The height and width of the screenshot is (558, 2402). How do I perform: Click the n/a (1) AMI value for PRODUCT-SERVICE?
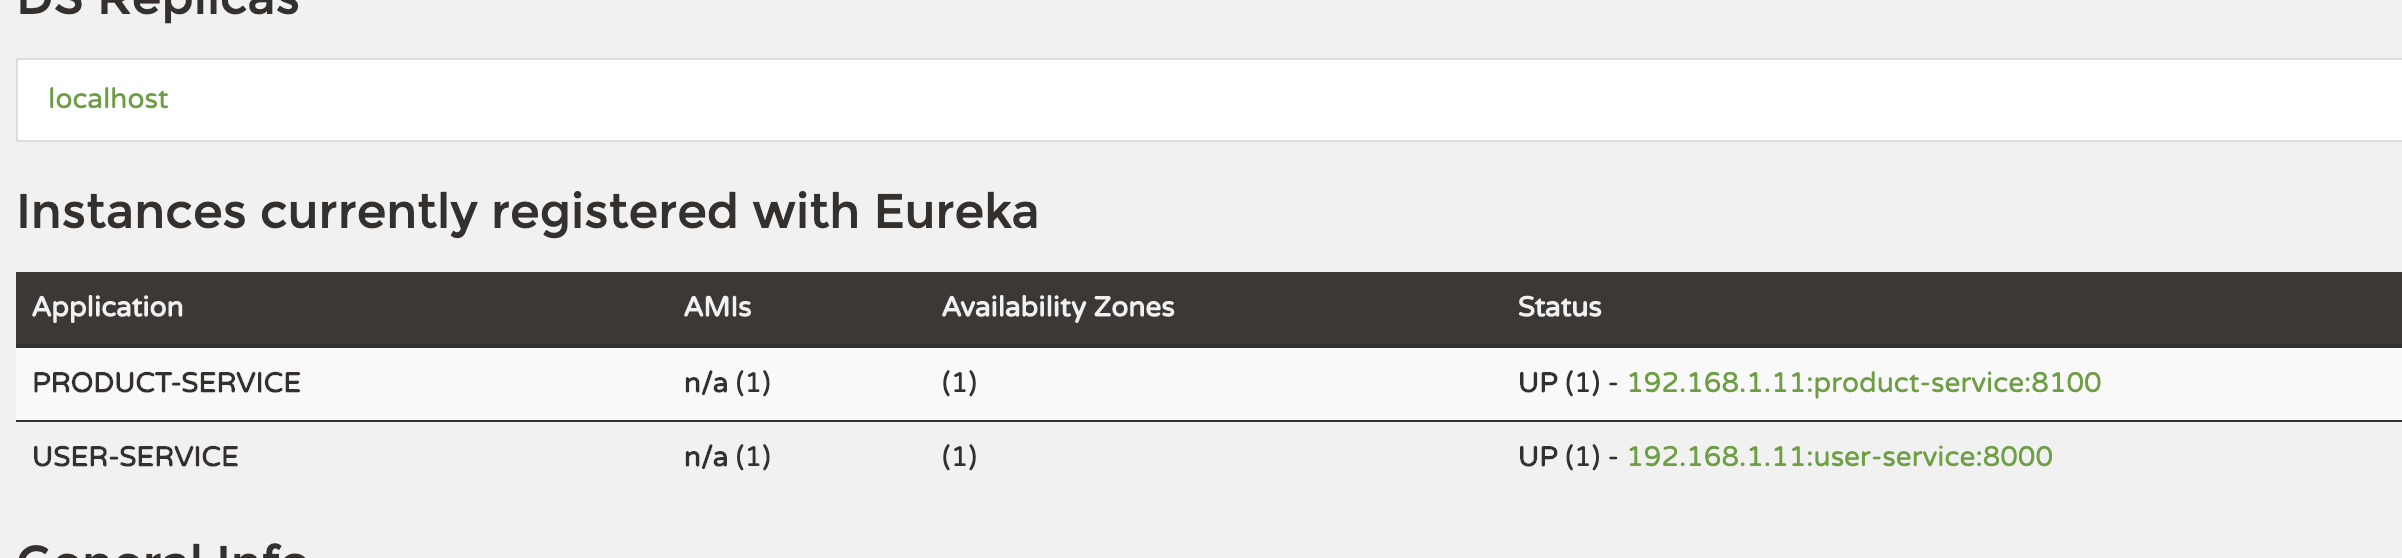[727, 382]
